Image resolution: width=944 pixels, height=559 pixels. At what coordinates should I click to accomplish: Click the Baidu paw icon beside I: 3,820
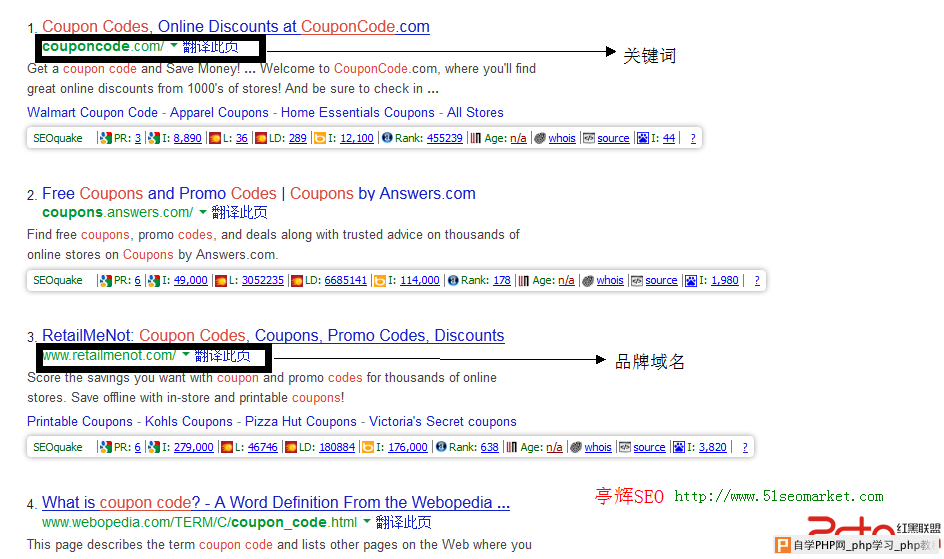coord(679,448)
